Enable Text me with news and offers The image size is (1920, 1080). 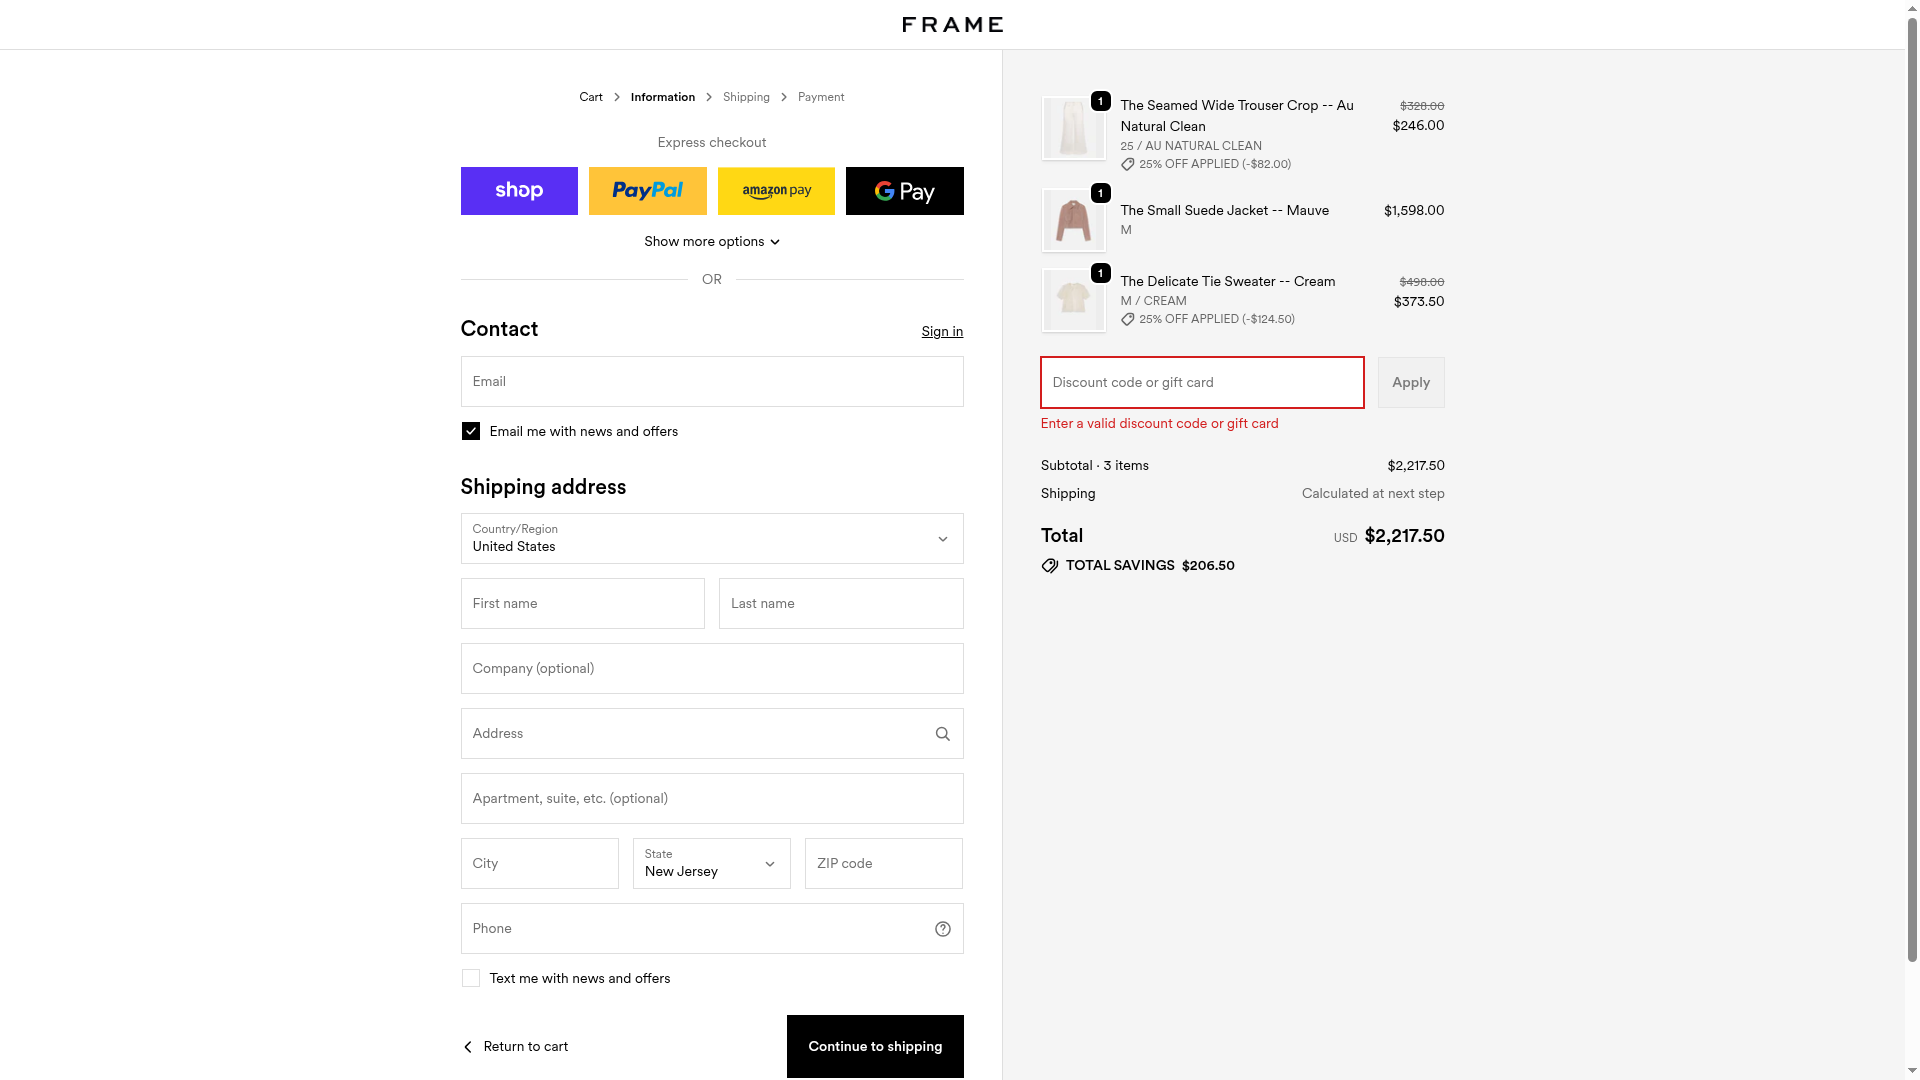click(x=471, y=978)
